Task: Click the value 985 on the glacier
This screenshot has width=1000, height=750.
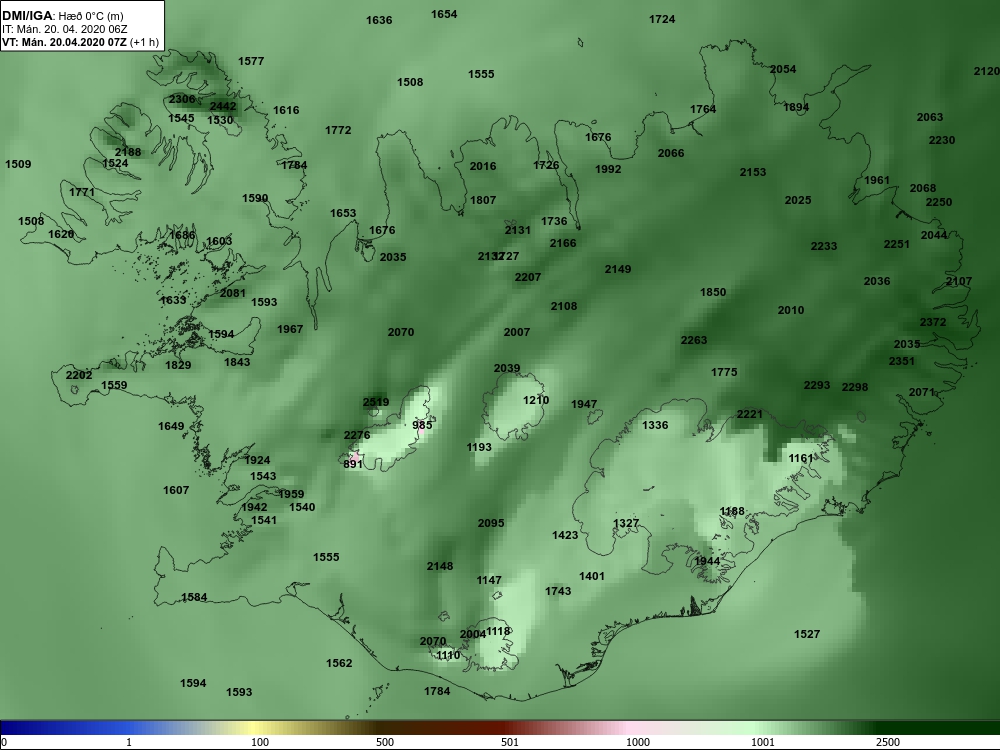Action: 422,425
